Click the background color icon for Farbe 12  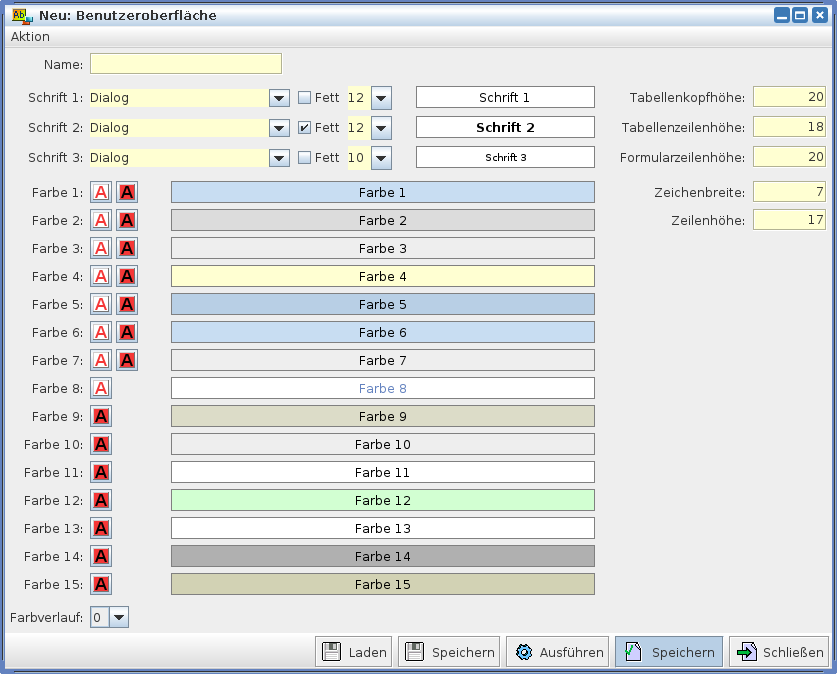[x=101, y=500]
